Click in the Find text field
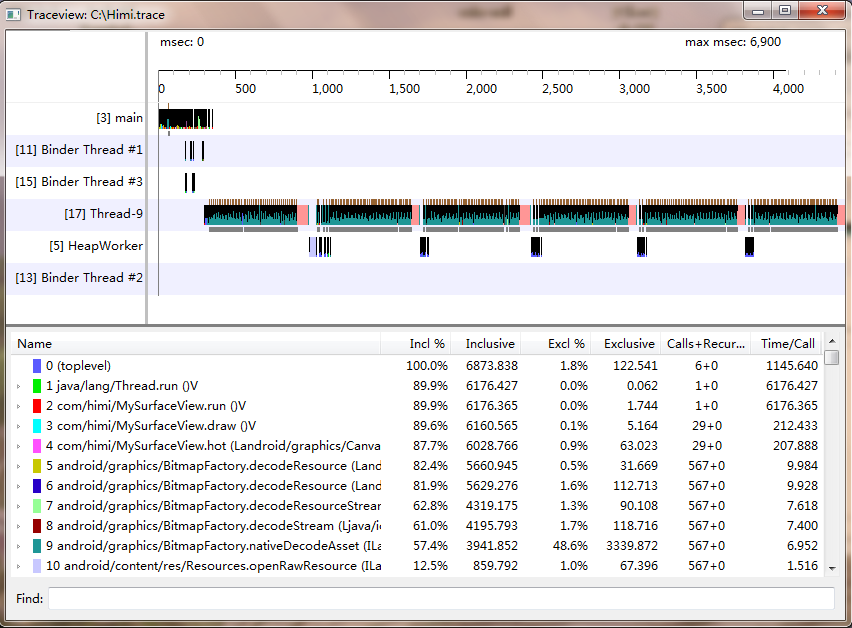This screenshot has width=852, height=628. [440, 598]
